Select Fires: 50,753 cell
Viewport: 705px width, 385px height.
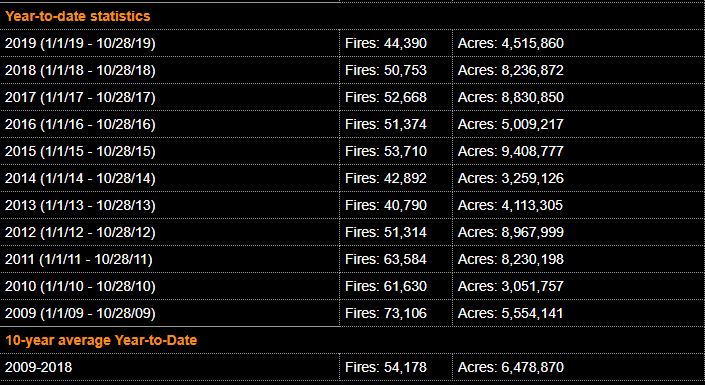coord(386,70)
